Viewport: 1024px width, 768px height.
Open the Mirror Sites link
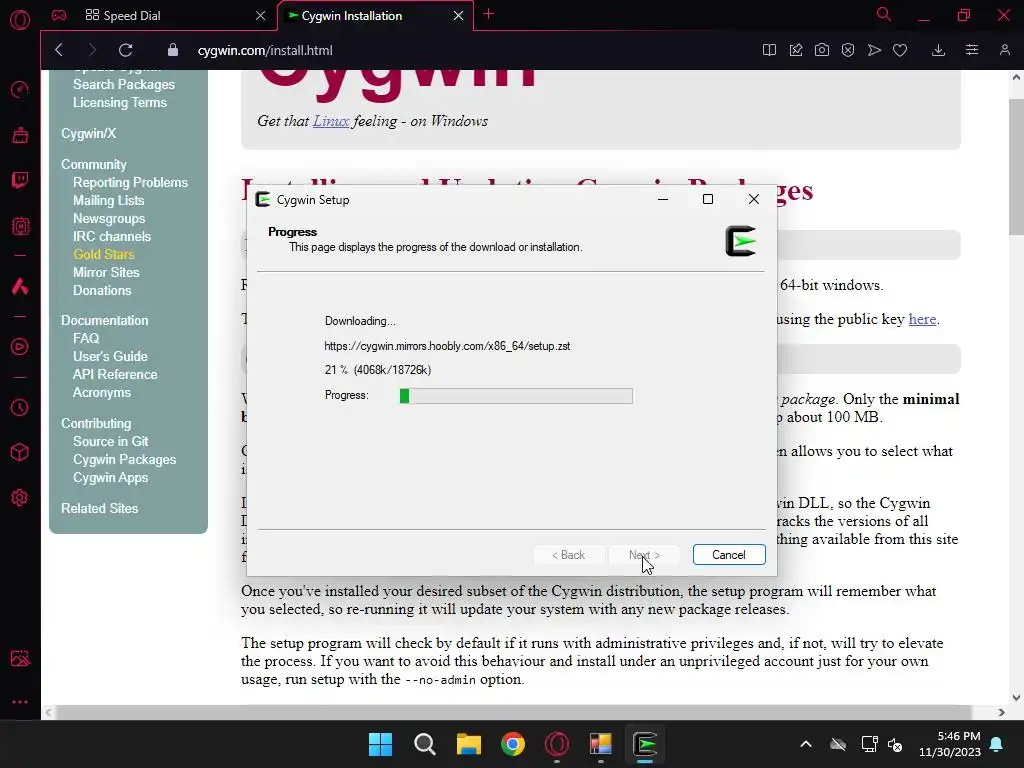pyautogui.click(x=106, y=272)
